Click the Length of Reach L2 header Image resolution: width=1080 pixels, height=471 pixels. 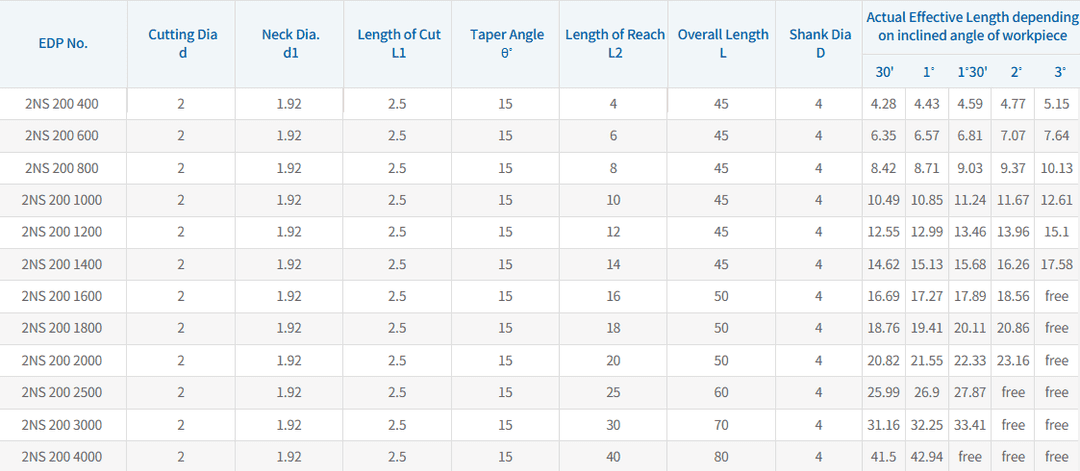[x=614, y=44]
